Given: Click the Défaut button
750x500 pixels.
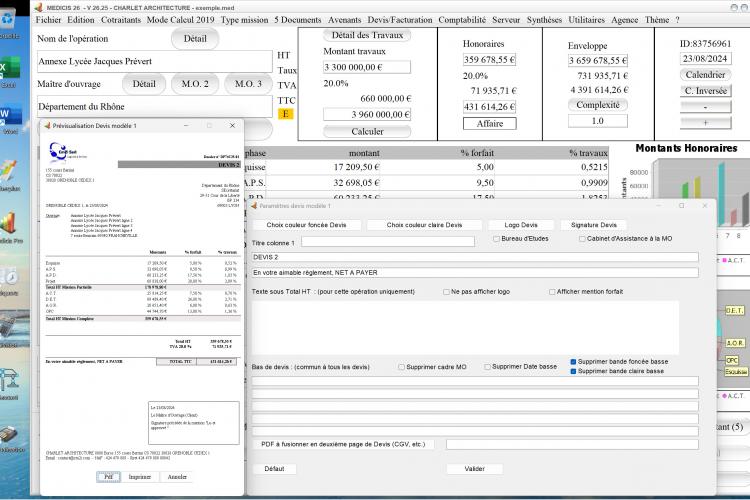Looking at the screenshot, I should (x=274, y=469).
